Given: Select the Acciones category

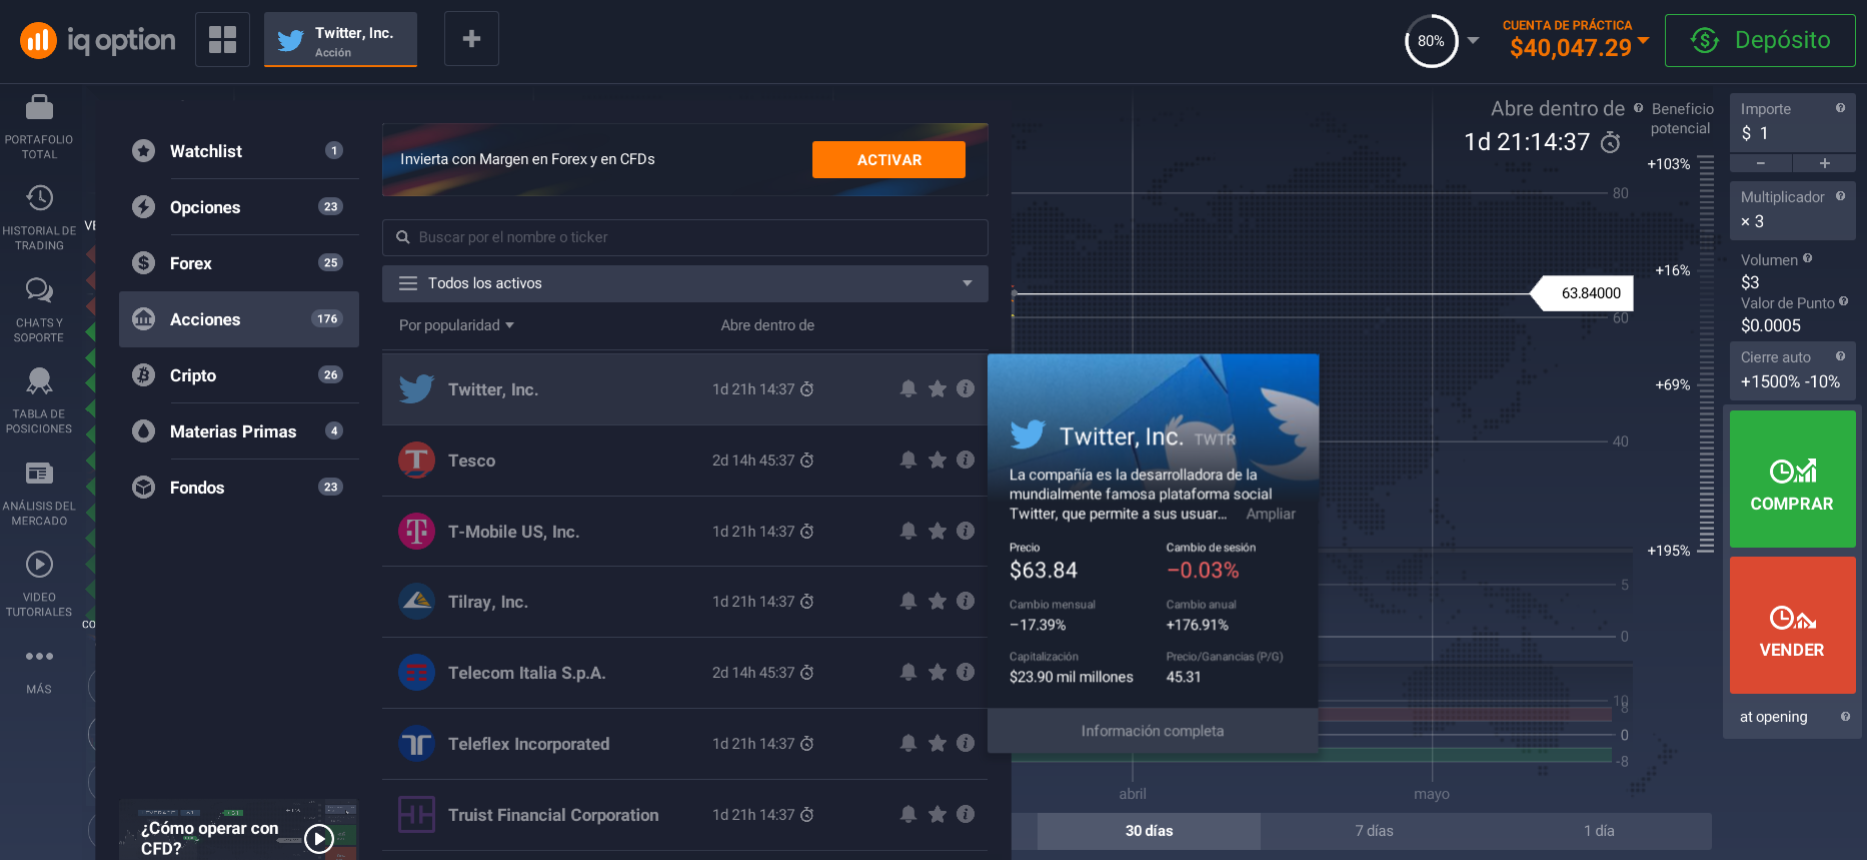Looking at the screenshot, I should coord(239,319).
